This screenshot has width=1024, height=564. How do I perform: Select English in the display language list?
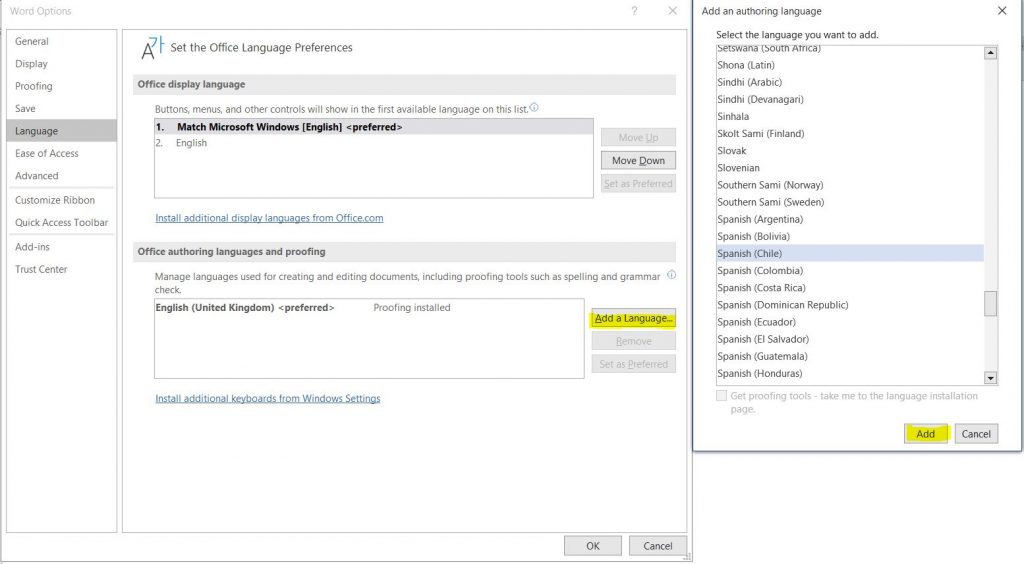point(191,143)
